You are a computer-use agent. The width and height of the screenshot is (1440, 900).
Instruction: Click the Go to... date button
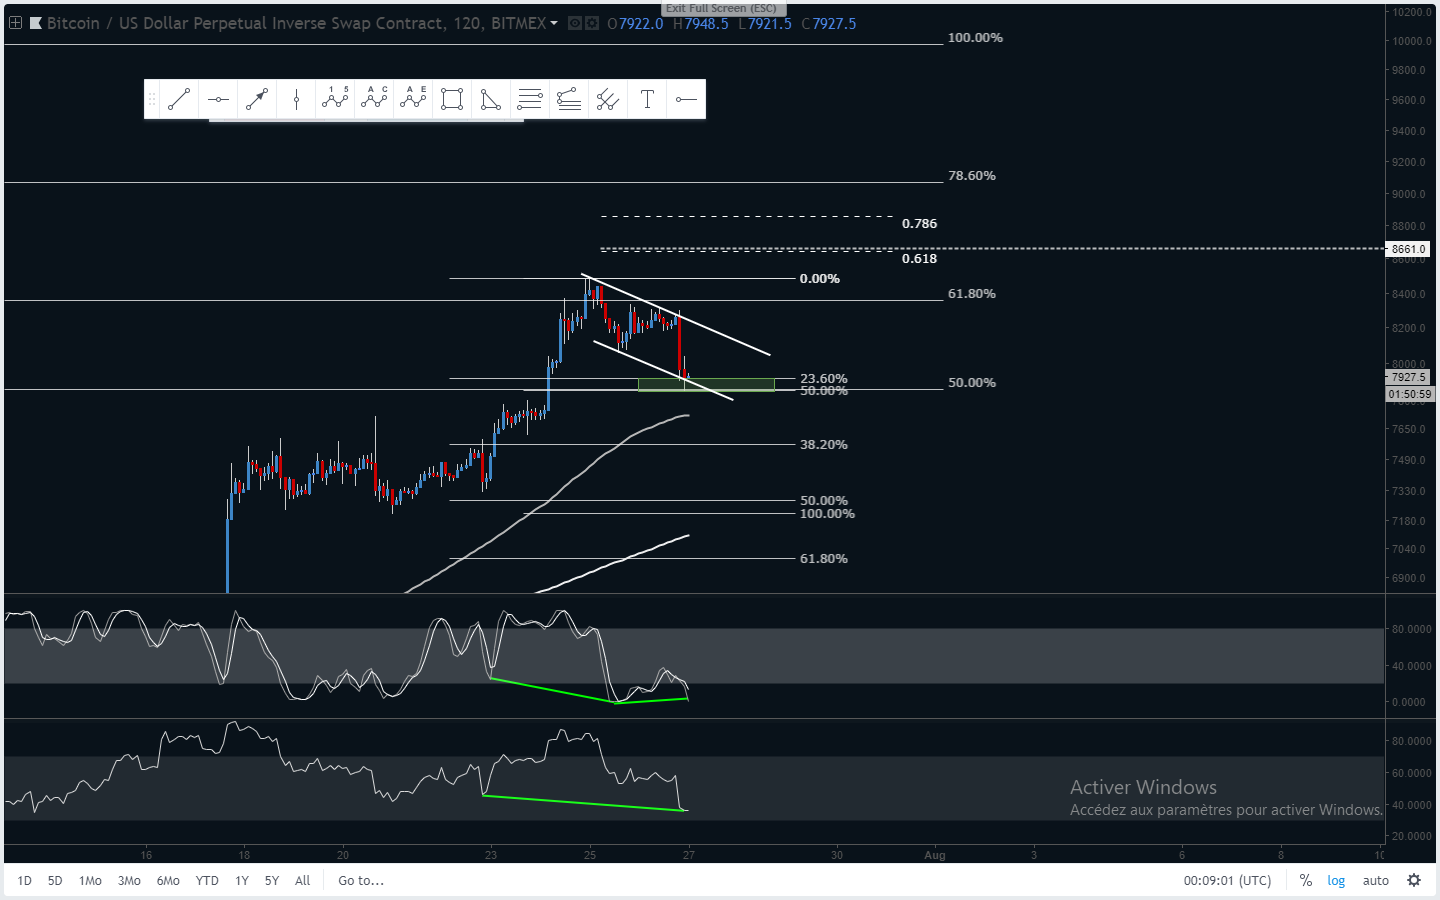click(x=360, y=881)
